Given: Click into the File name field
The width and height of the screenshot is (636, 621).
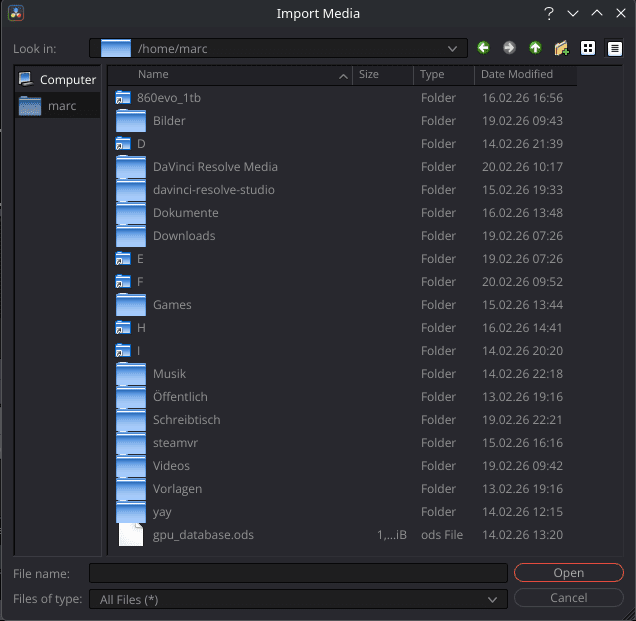Looking at the screenshot, I should [x=298, y=573].
